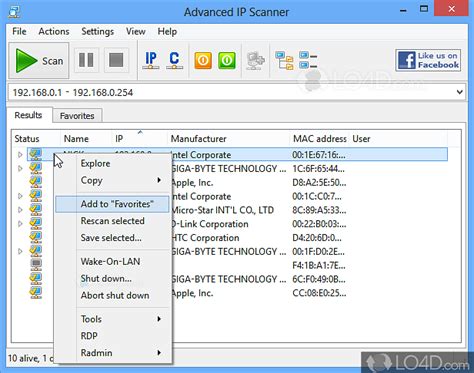Choose Add to "Favorites" in the context menu
The height and width of the screenshot is (373, 474).
113,204
